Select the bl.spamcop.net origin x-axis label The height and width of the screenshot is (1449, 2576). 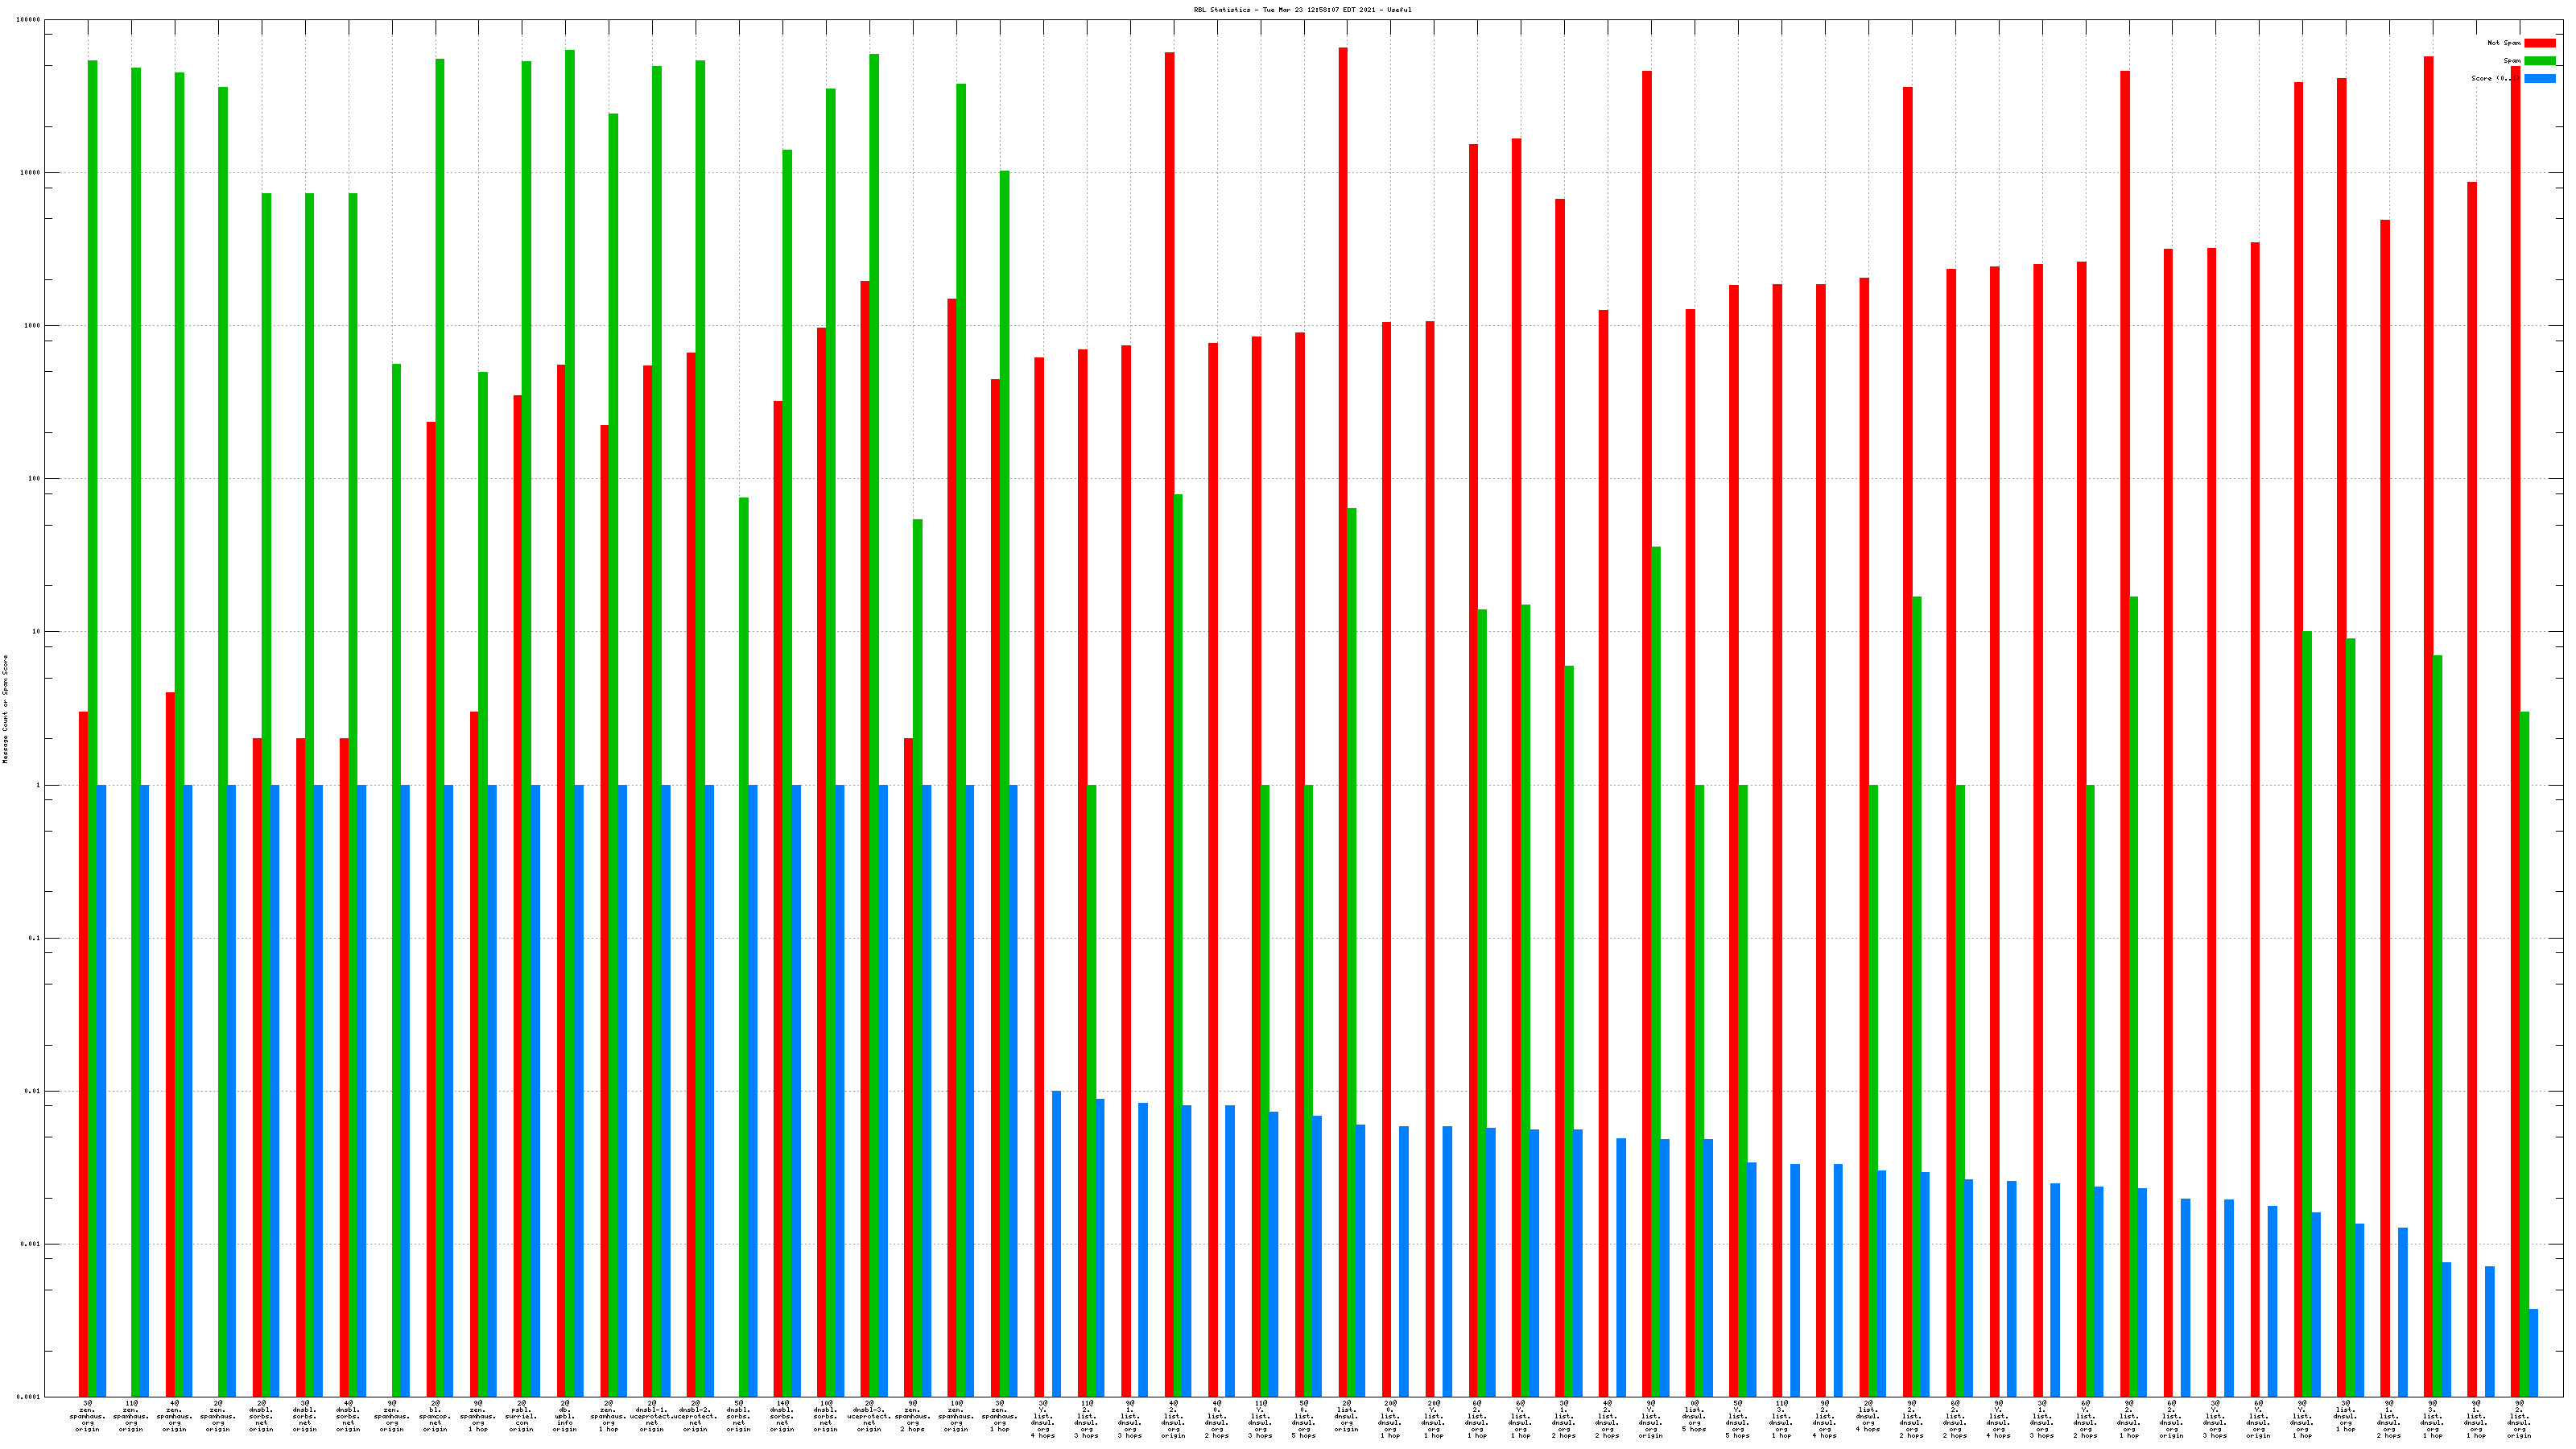pyautogui.click(x=435, y=1417)
